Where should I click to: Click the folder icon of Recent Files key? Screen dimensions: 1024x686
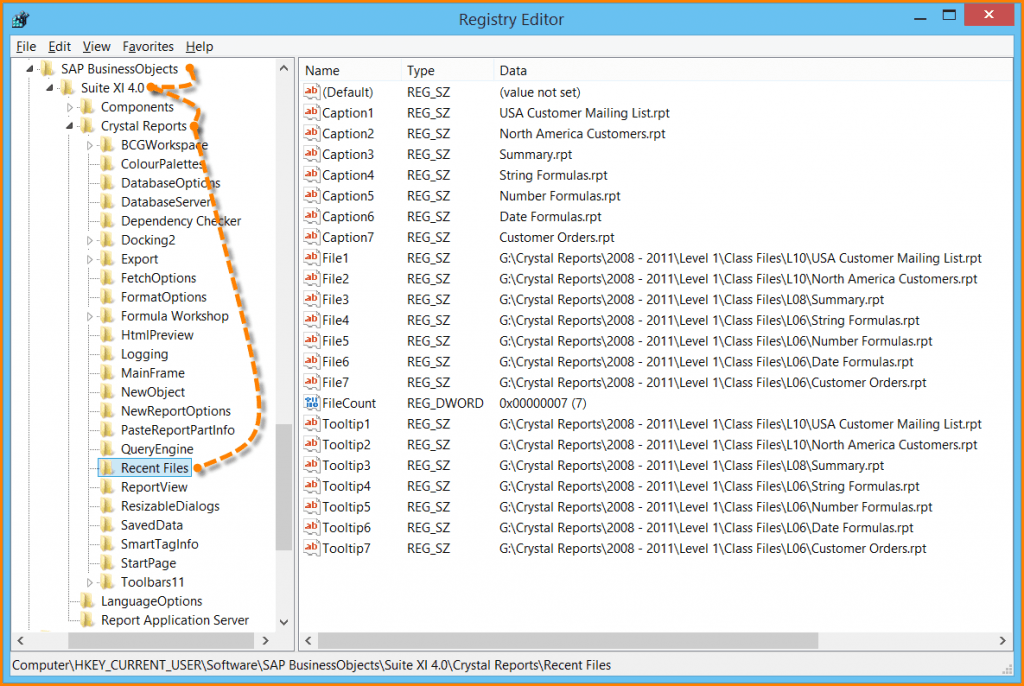coord(107,468)
